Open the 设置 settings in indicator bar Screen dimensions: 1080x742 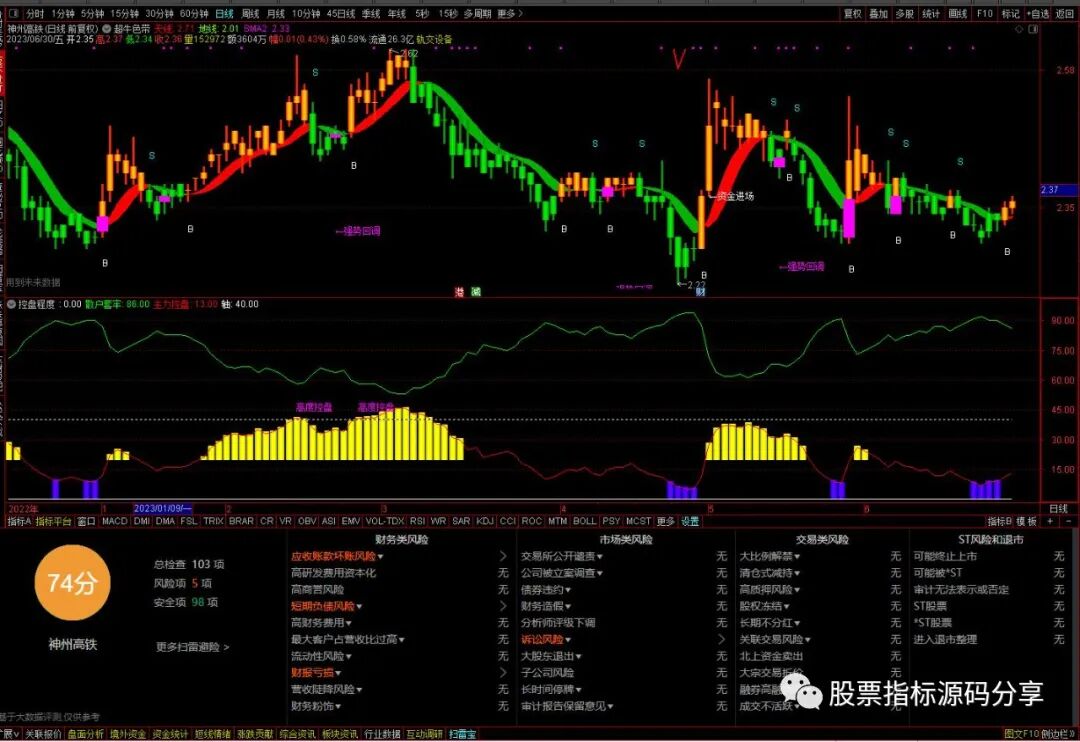689,522
